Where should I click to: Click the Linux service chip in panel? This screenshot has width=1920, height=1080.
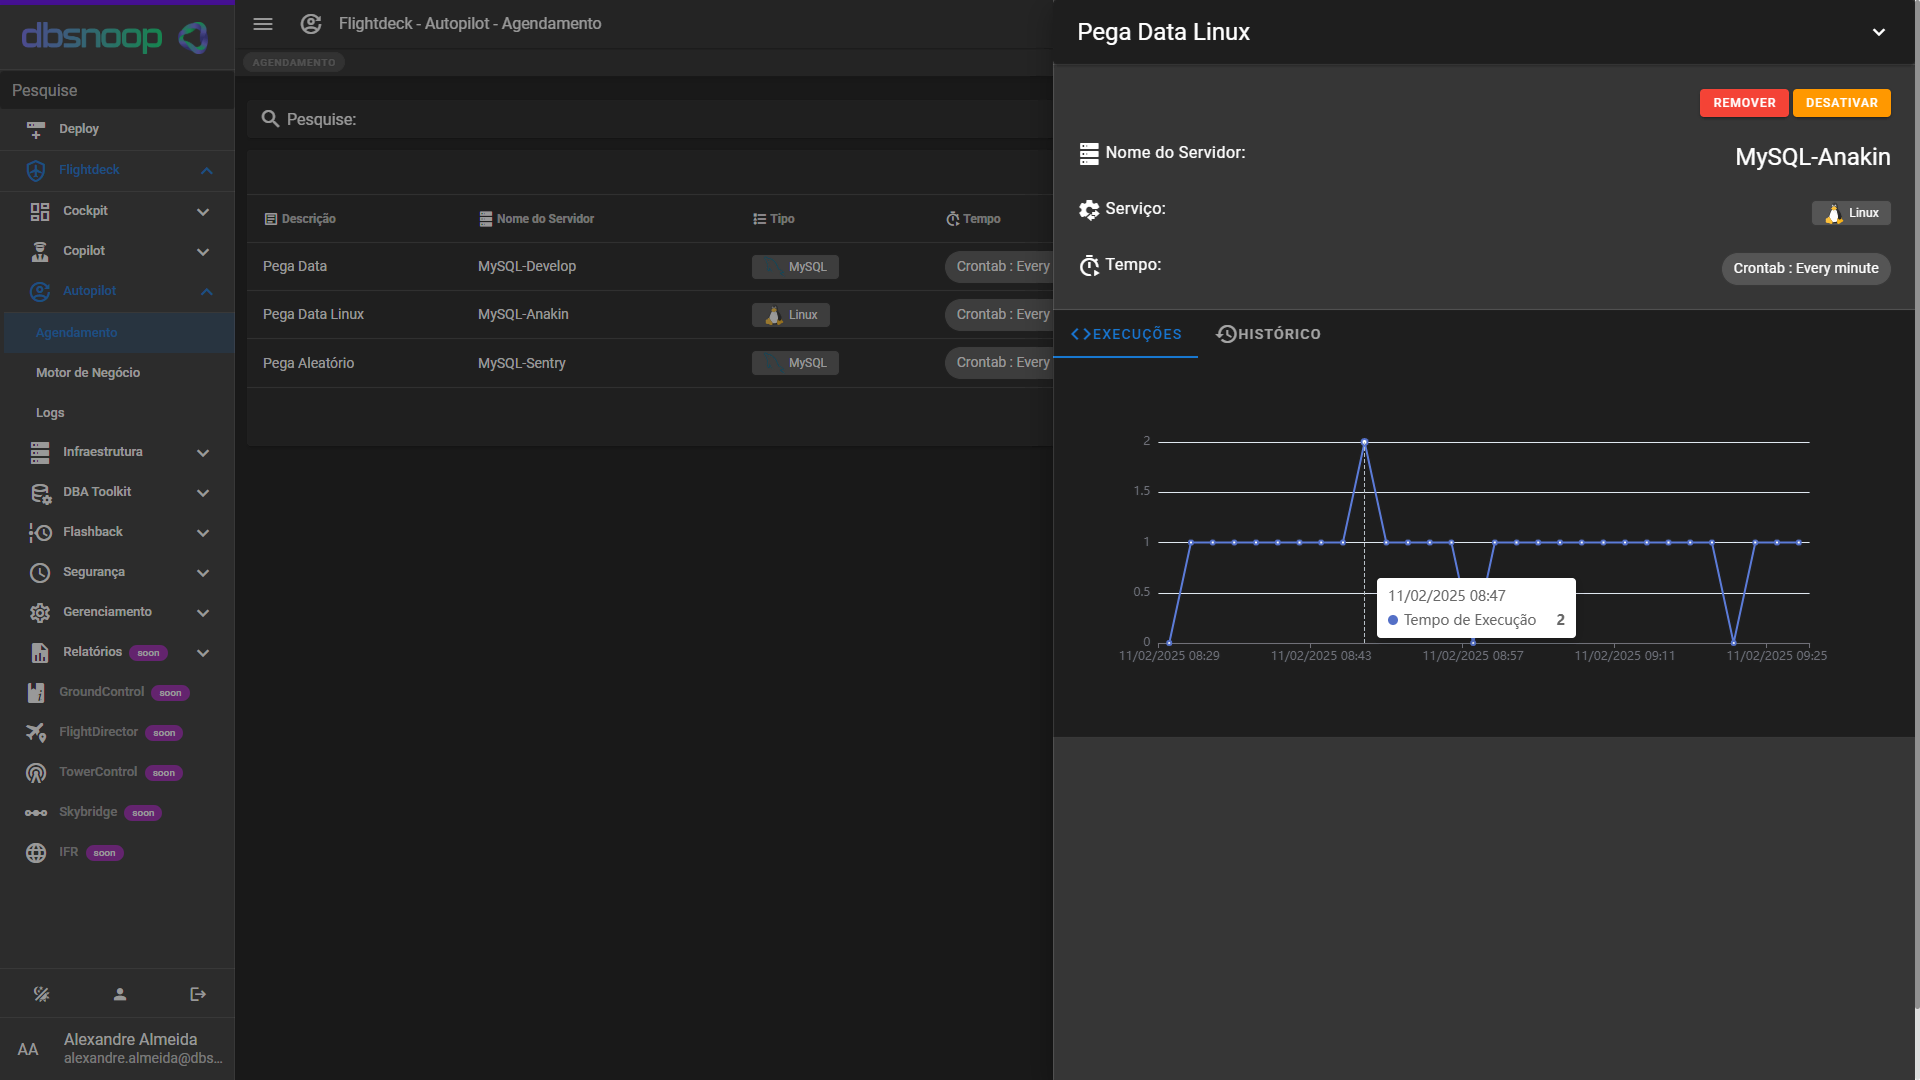(1851, 213)
